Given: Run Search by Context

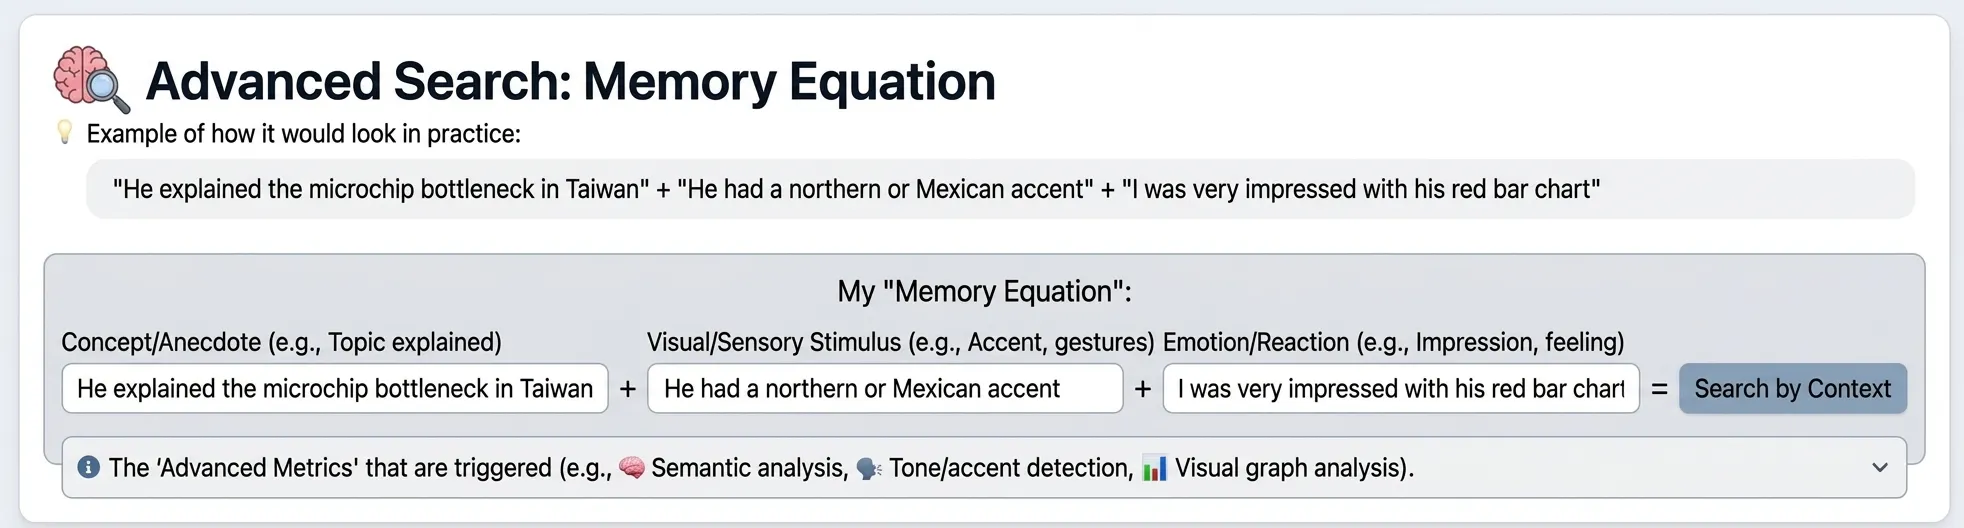Looking at the screenshot, I should (1793, 388).
